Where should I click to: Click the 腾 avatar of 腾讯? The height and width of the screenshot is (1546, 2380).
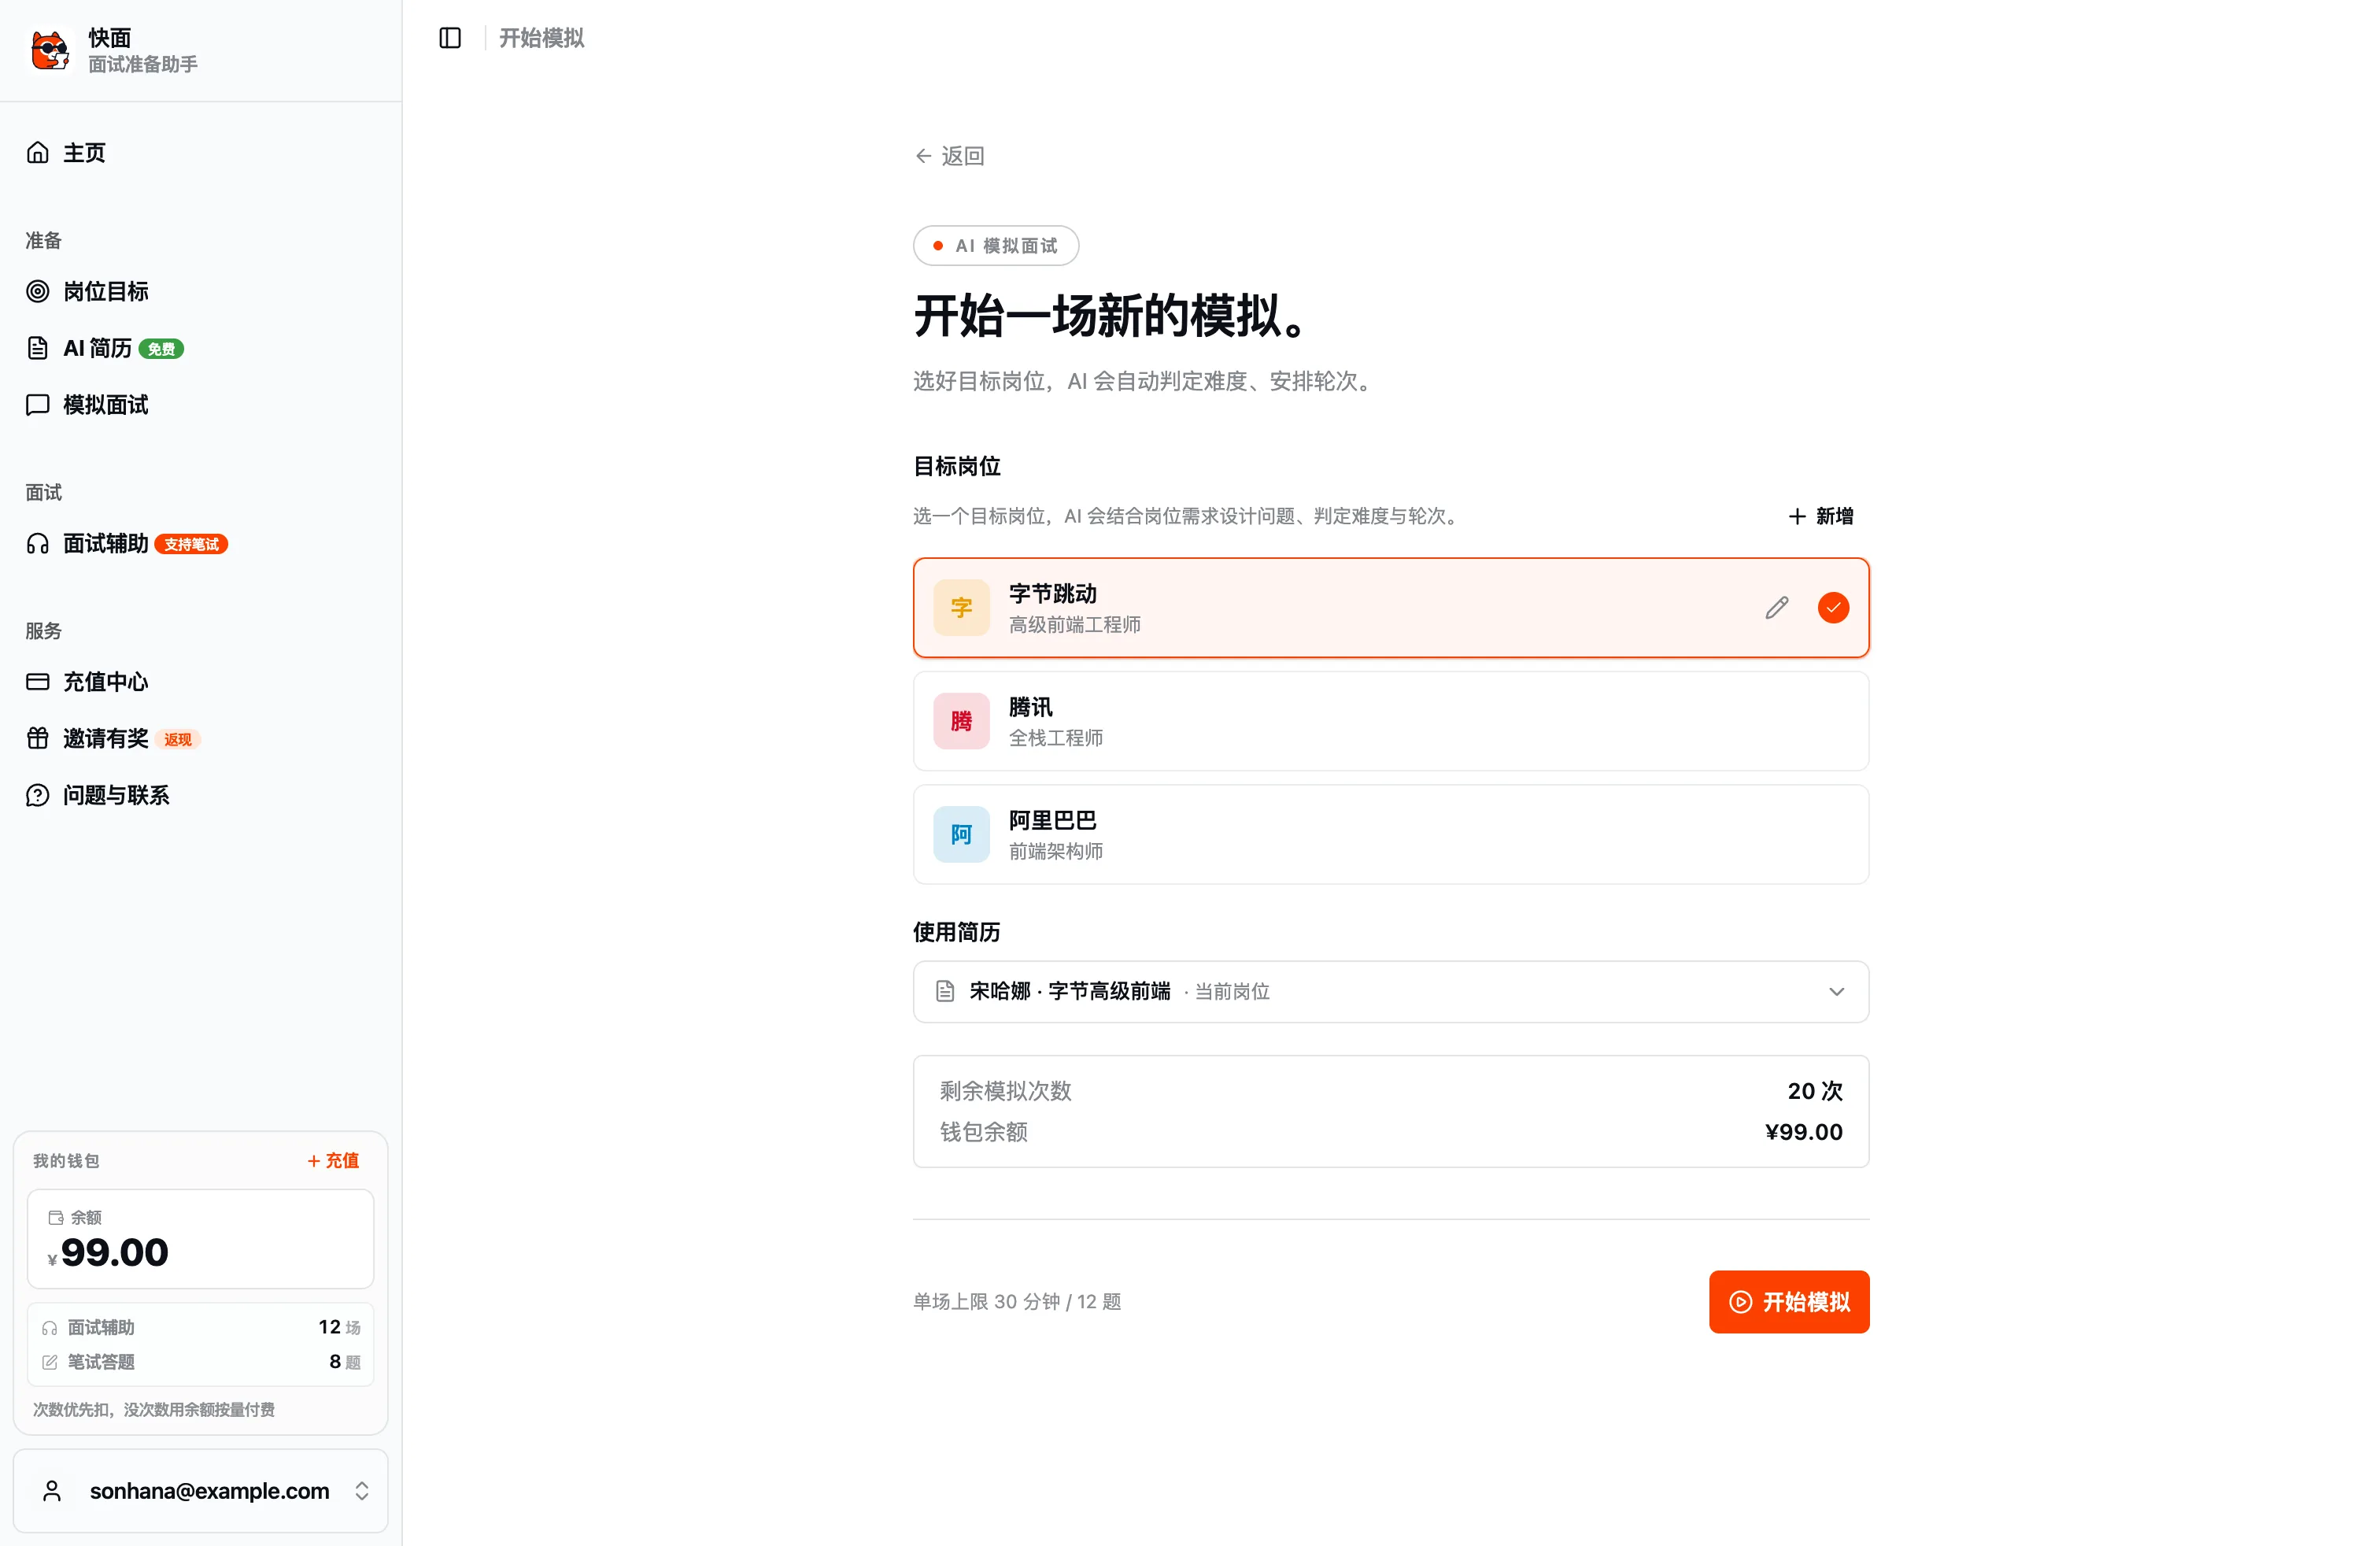pos(961,721)
